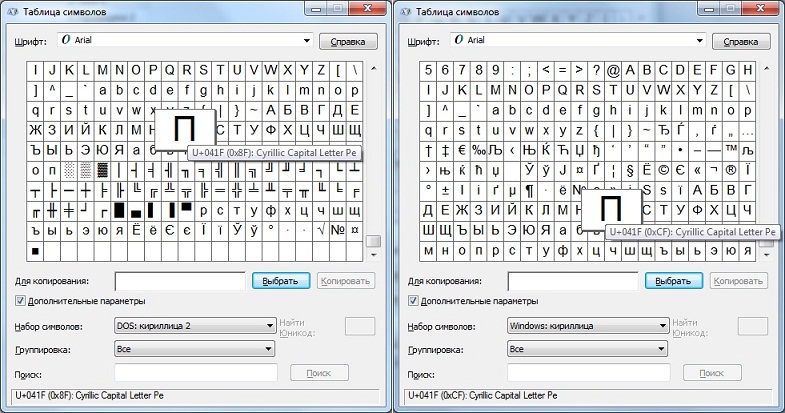Click the scrollbar thumb in left window's grid

[373, 241]
